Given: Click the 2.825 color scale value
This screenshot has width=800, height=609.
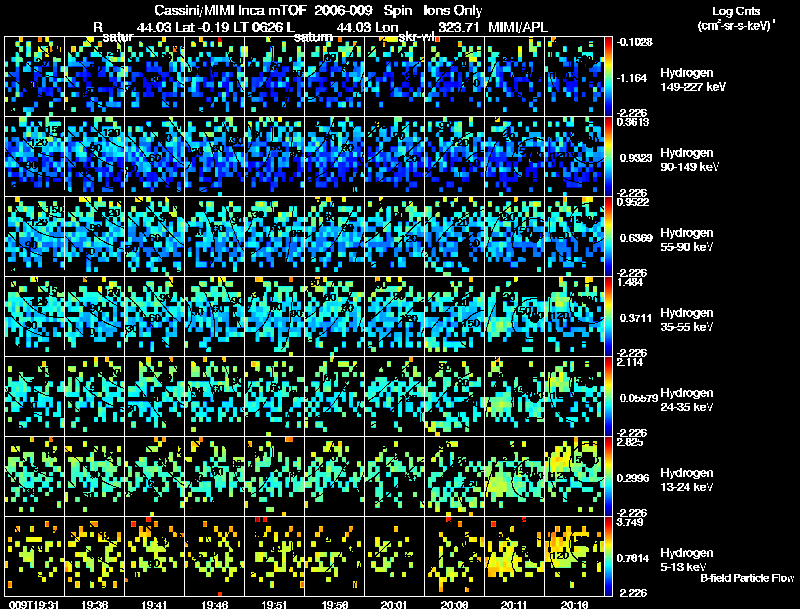Looking at the screenshot, I should pos(630,442).
